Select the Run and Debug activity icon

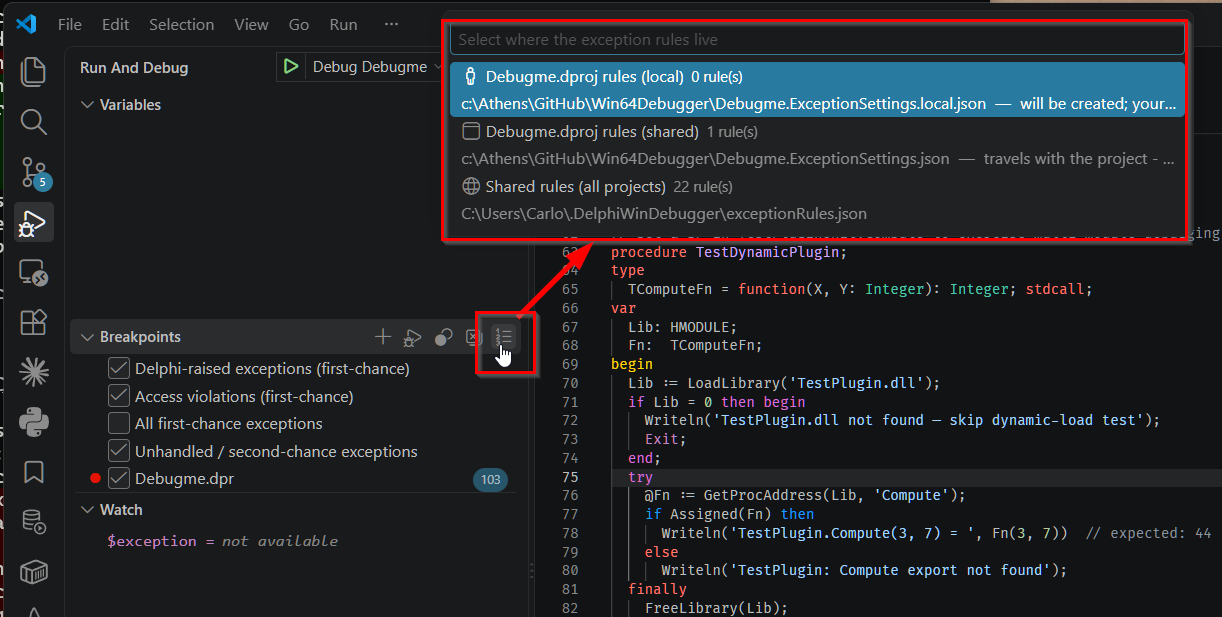(34, 222)
